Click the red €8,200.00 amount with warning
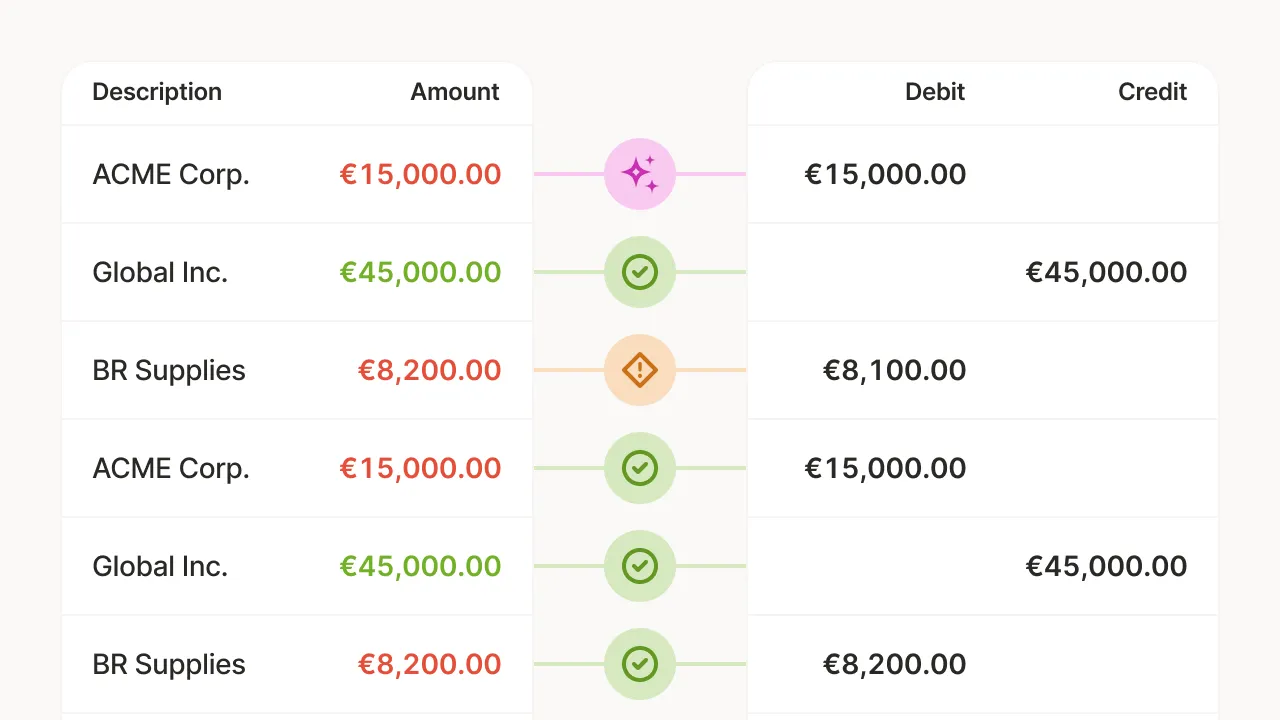 pyautogui.click(x=429, y=370)
